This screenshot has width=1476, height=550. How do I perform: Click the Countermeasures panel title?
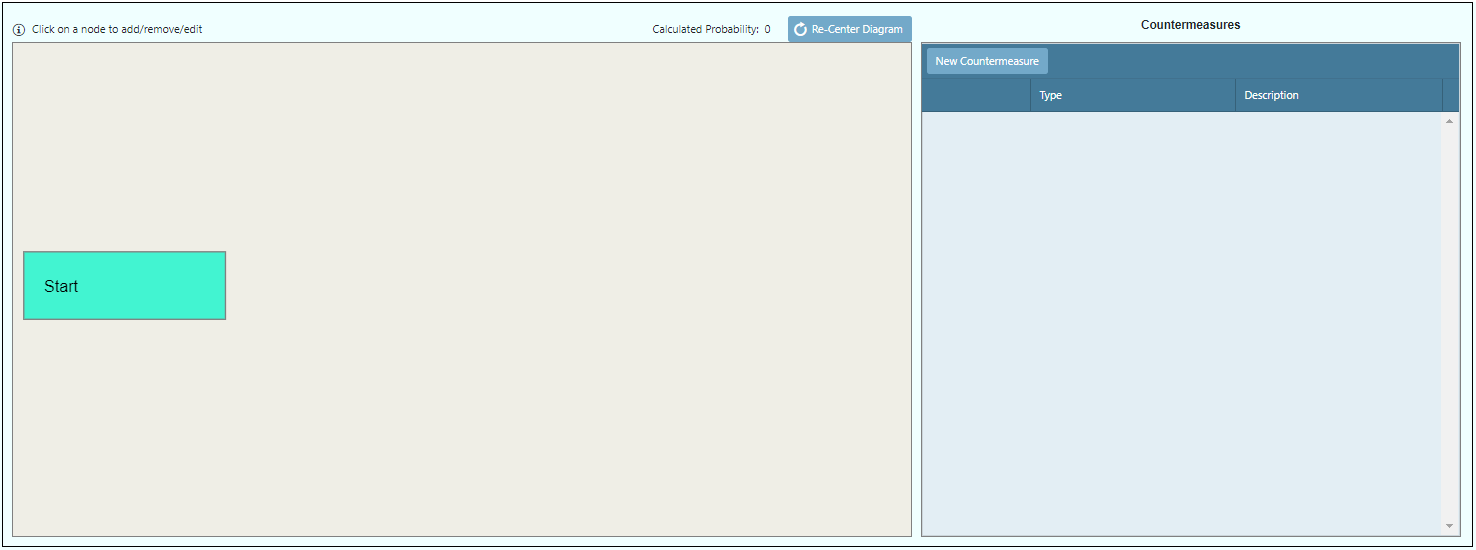tap(1190, 25)
